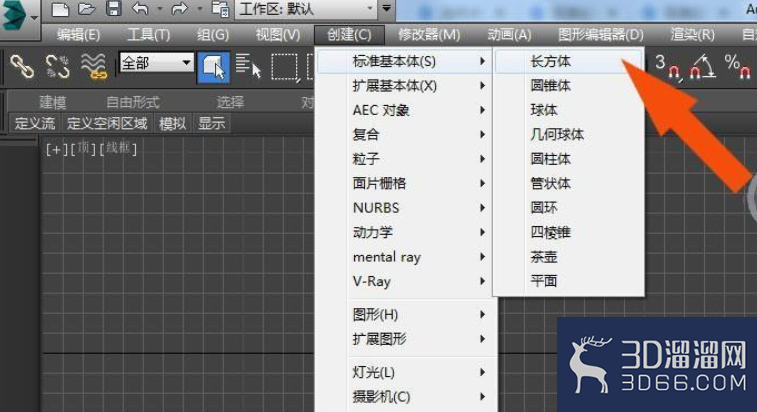The height and width of the screenshot is (412, 757).
Task: Click viewport [顶] view label
Action: click(84, 149)
